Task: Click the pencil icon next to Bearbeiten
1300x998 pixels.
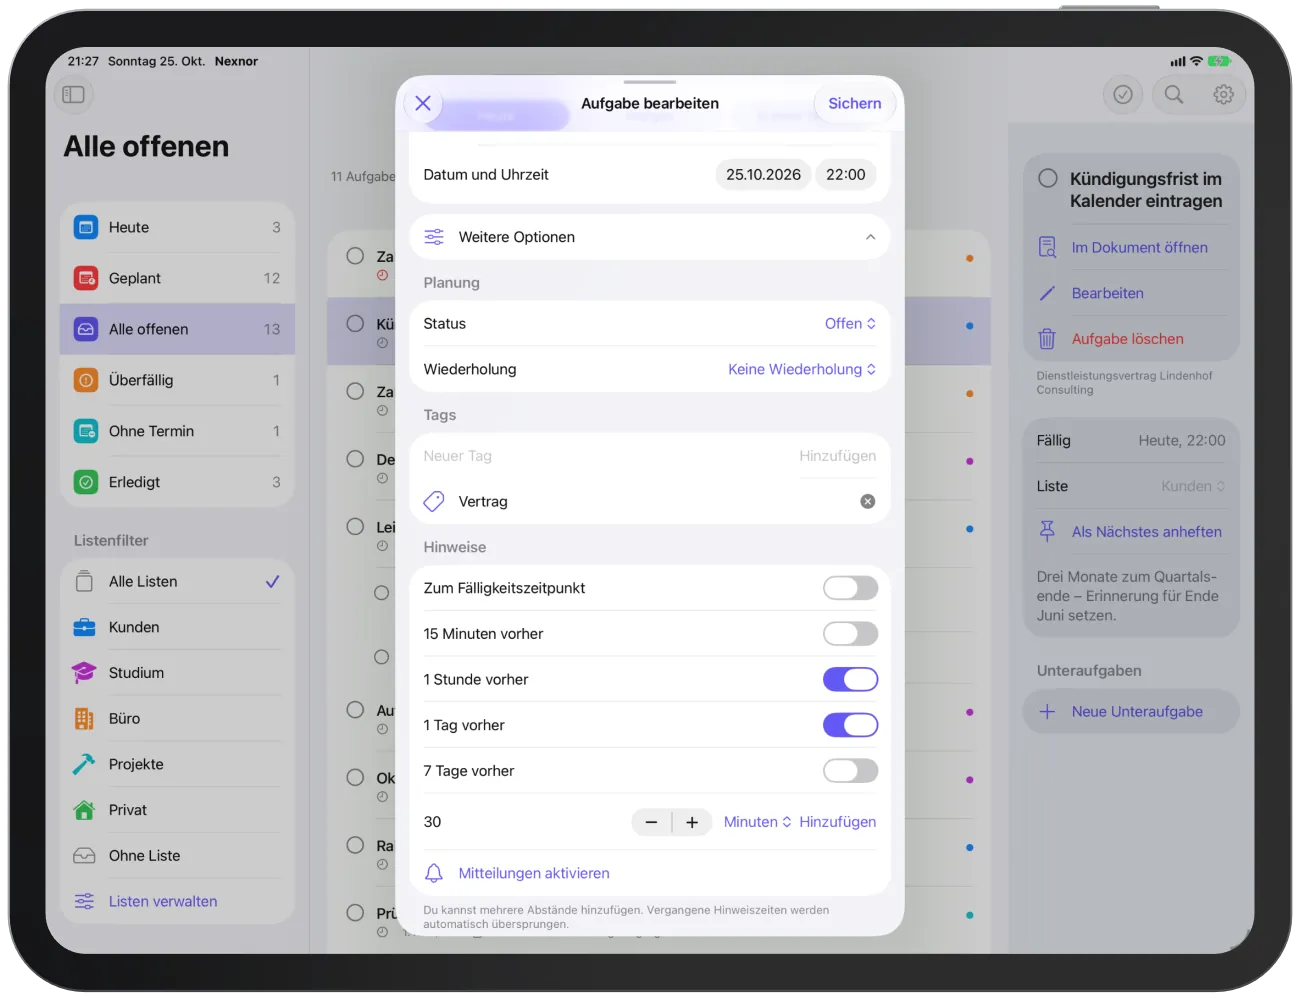Action: coord(1047,293)
